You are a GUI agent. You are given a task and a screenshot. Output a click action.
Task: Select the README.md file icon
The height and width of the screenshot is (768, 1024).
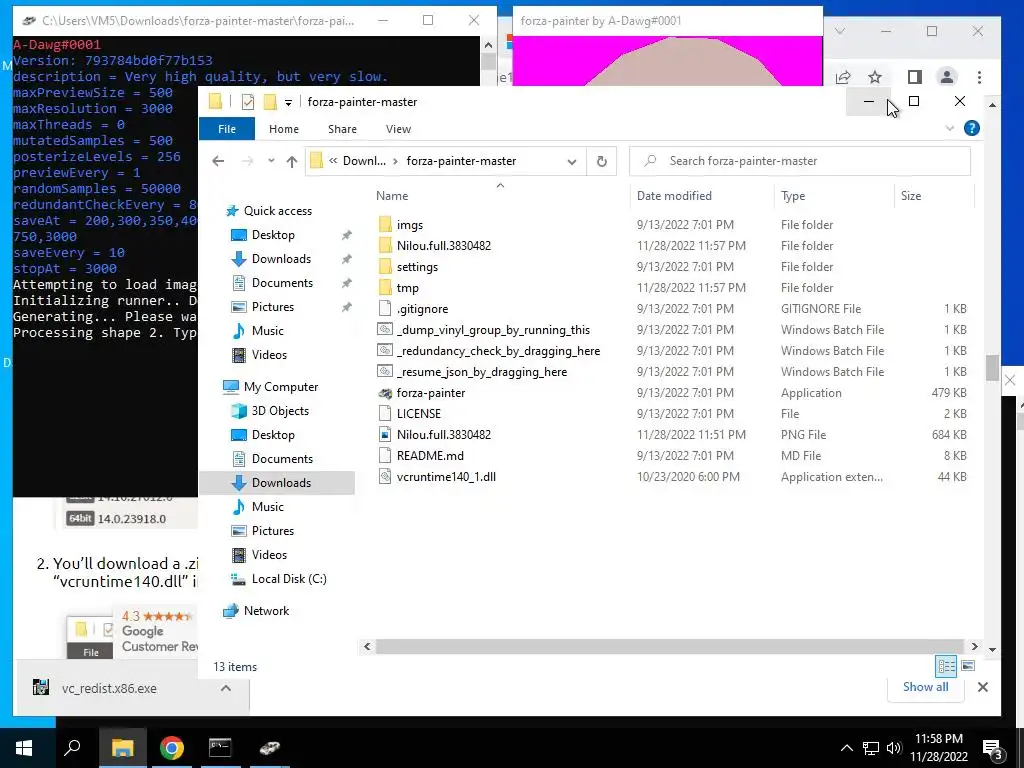(385, 455)
